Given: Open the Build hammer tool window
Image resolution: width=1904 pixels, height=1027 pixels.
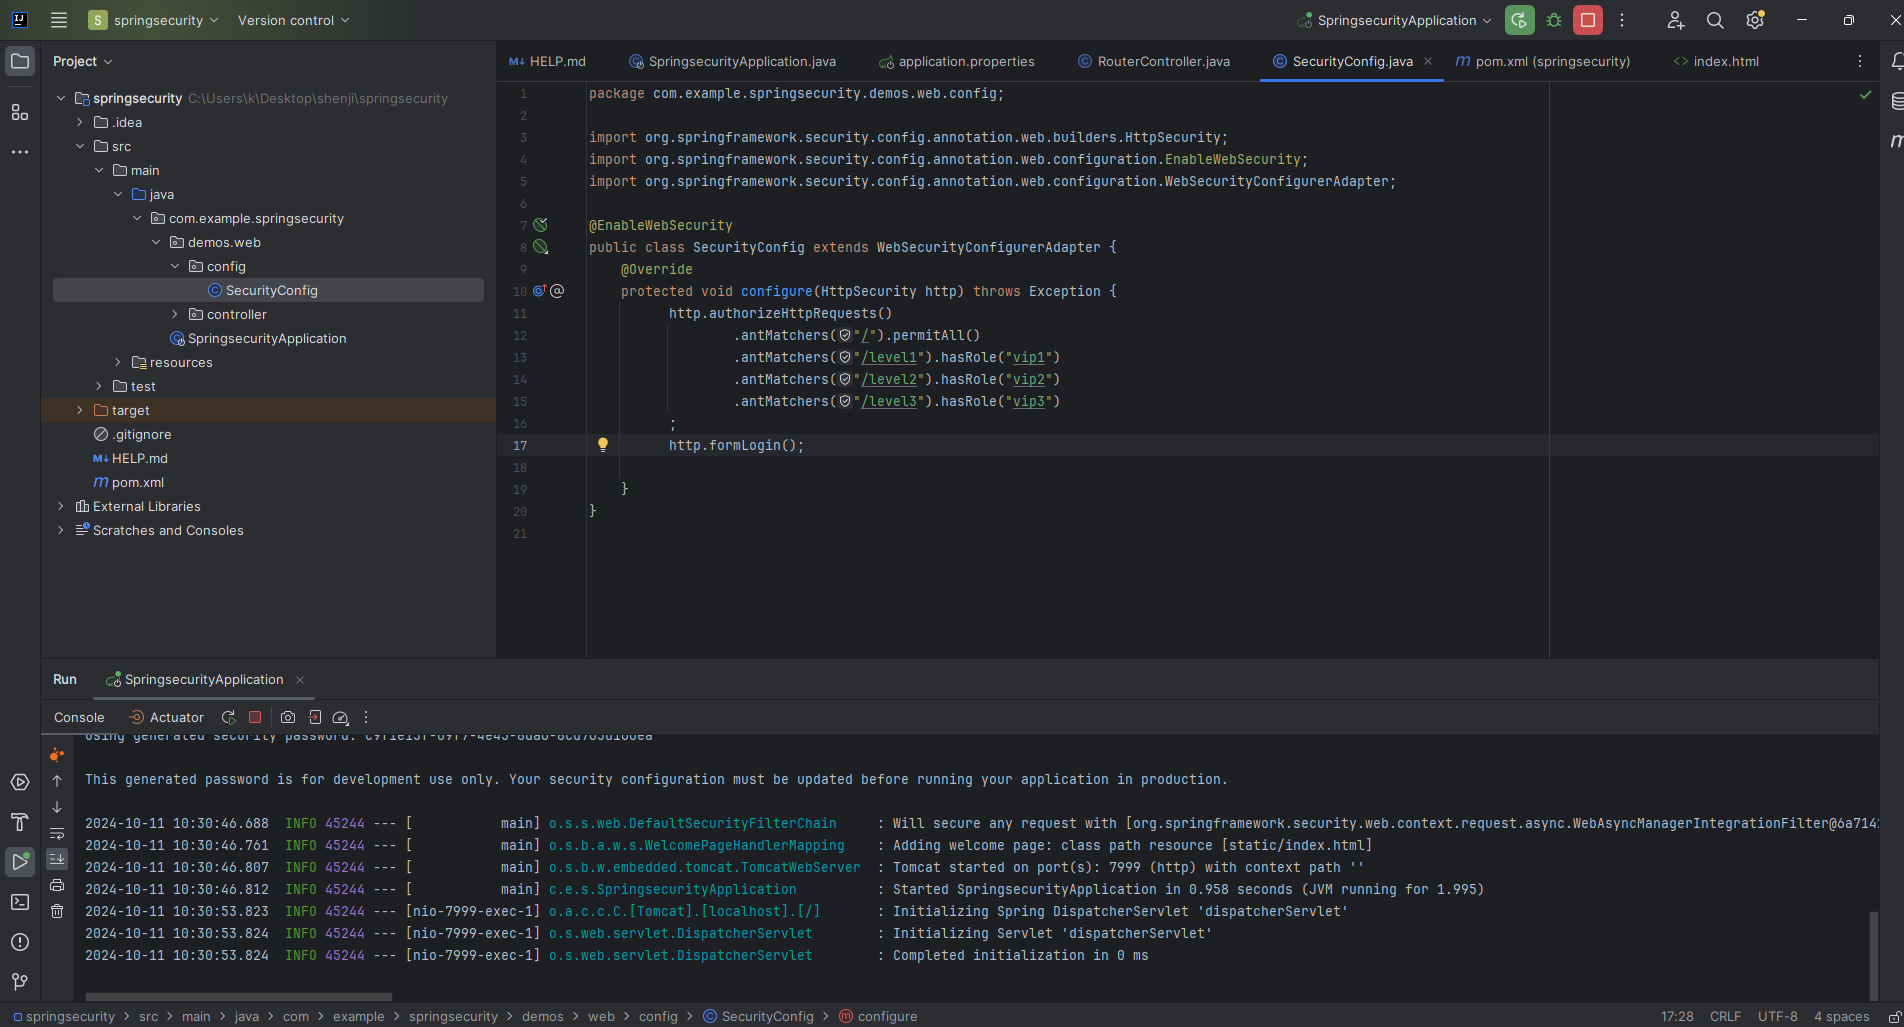Looking at the screenshot, I should (x=20, y=822).
